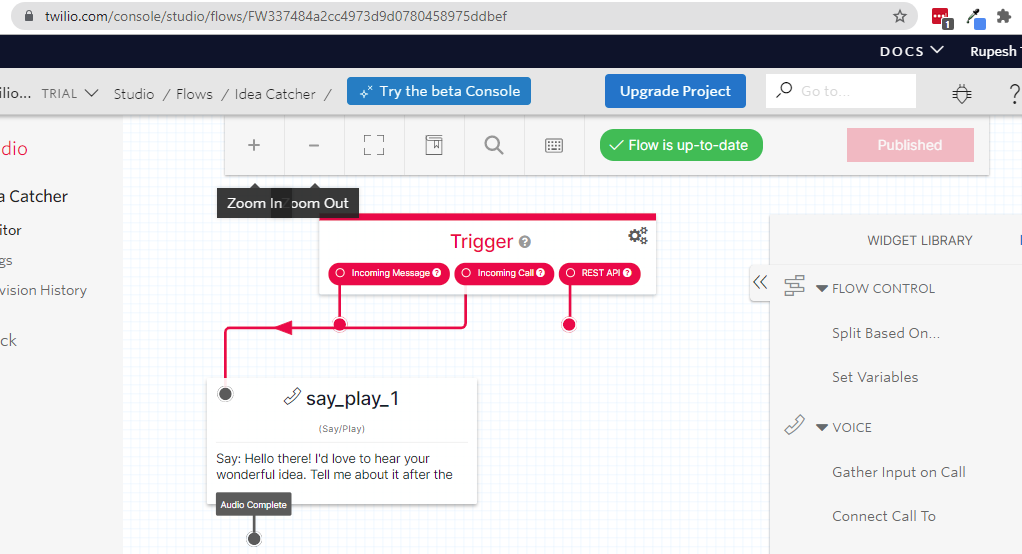This screenshot has width=1022, height=554.
Task: Open the DOCS dropdown
Action: tap(912, 51)
